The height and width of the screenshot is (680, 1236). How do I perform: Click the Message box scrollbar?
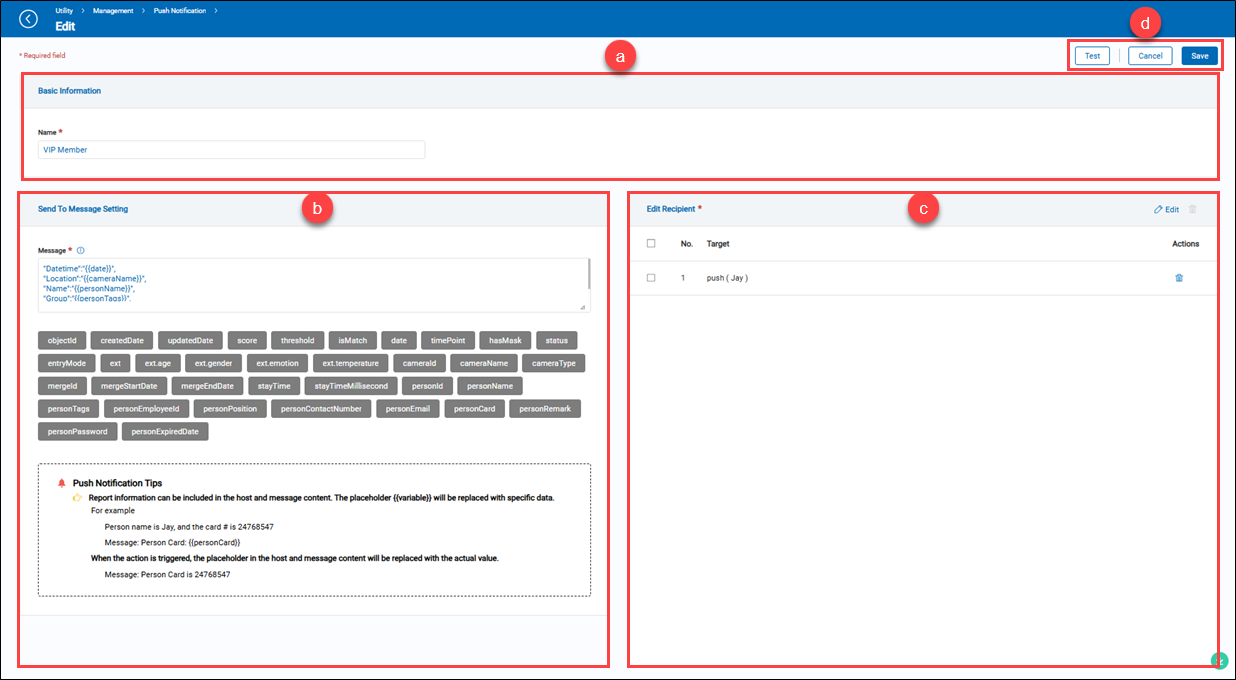pyautogui.click(x=588, y=275)
